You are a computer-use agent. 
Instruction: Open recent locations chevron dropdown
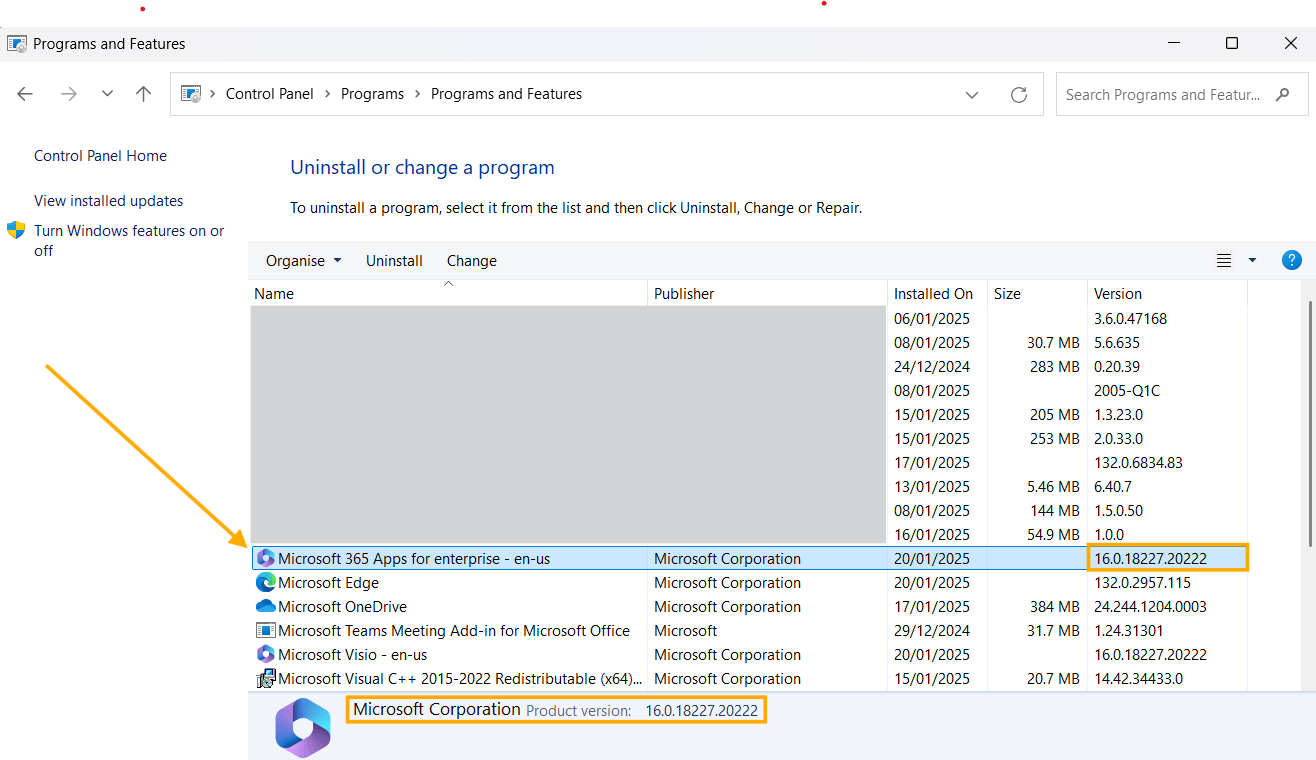pyautogui.click(x=107, y=94)
